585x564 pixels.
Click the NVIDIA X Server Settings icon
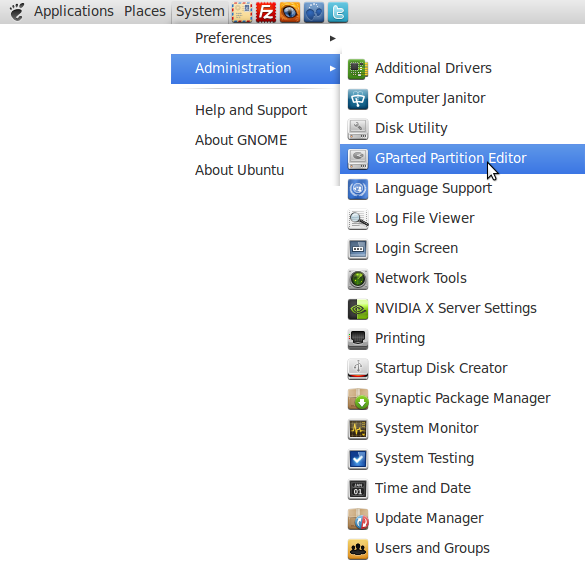[x=358, y=309]
